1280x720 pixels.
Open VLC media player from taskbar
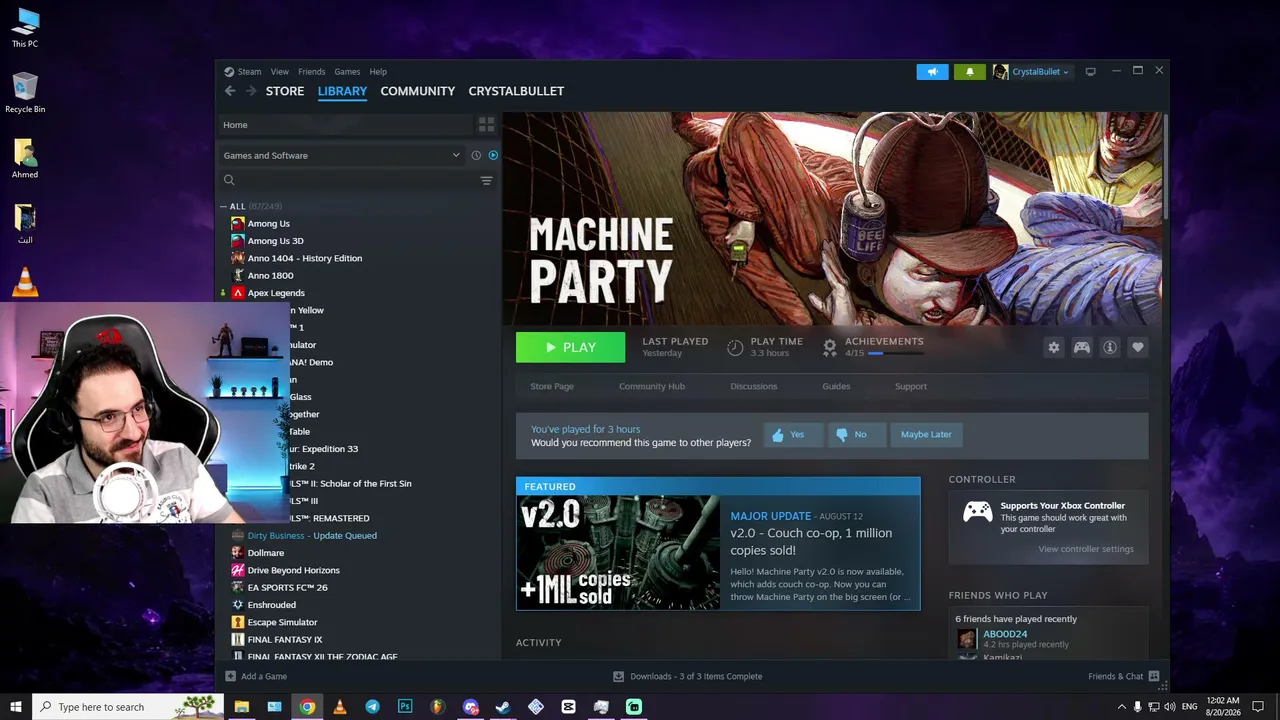pyautogui.click(x=340, y=707)
